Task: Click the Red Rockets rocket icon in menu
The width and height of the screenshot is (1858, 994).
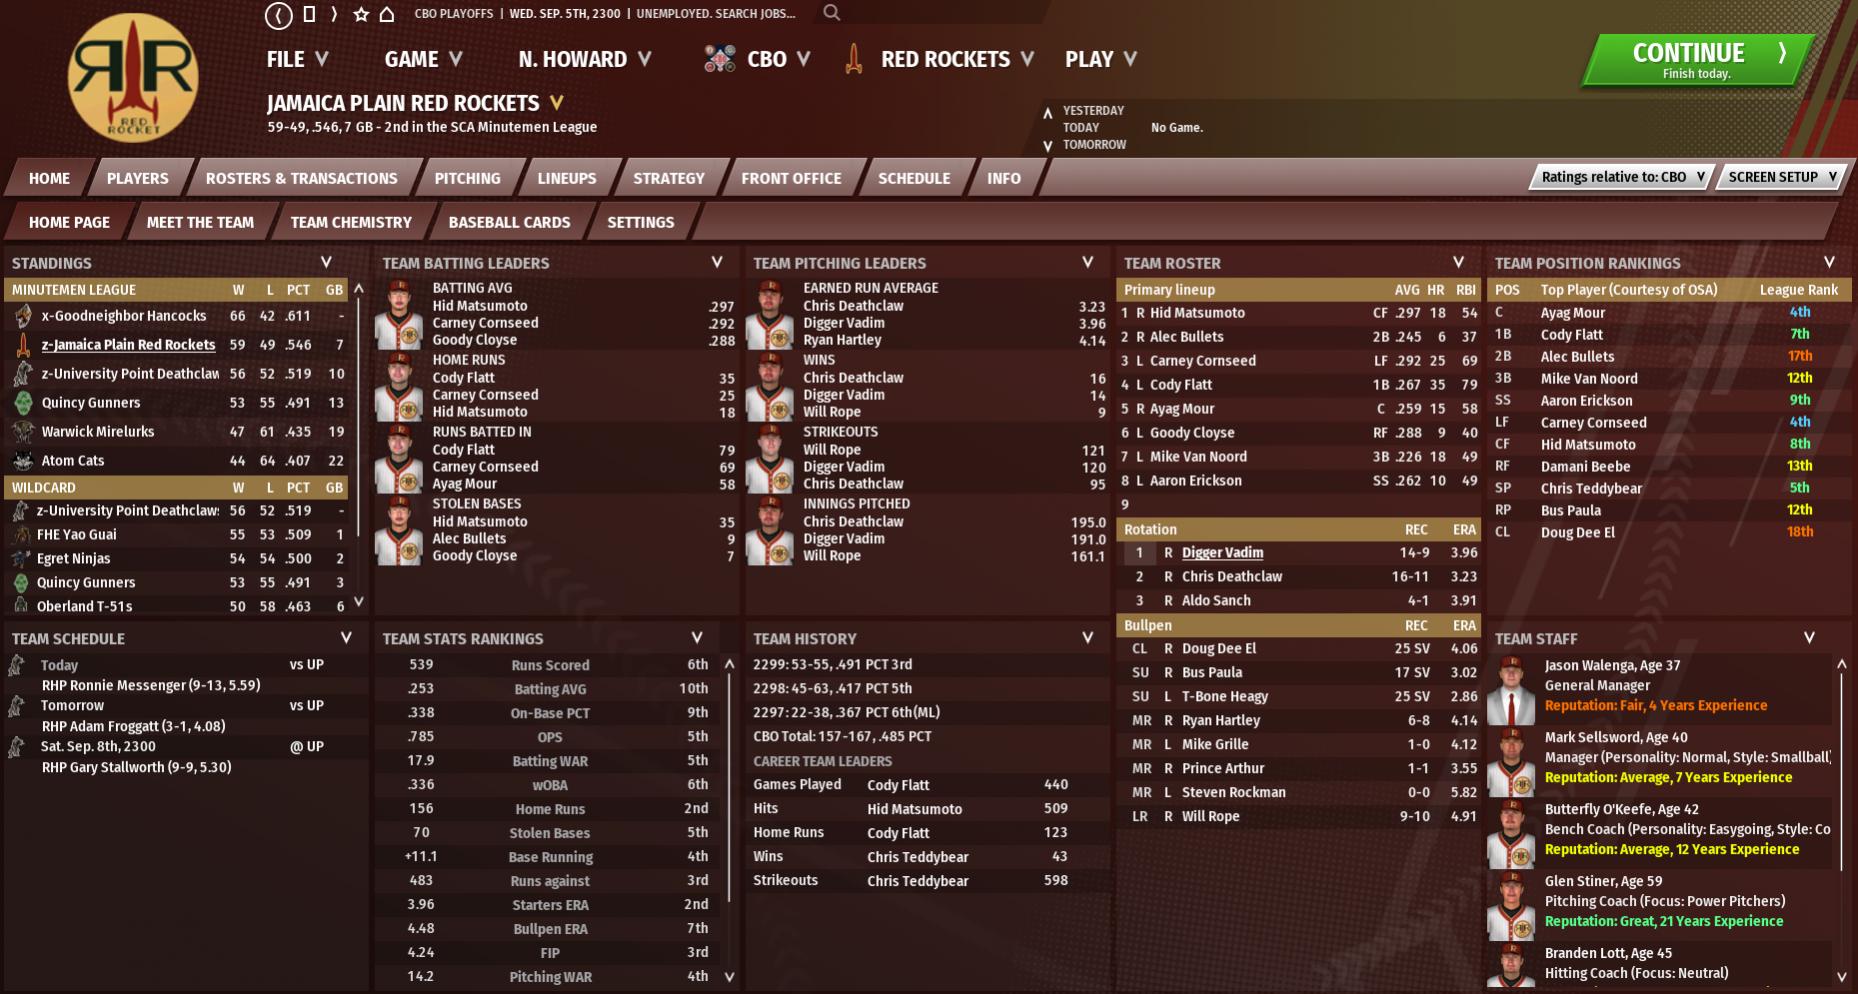Action: 853,59
